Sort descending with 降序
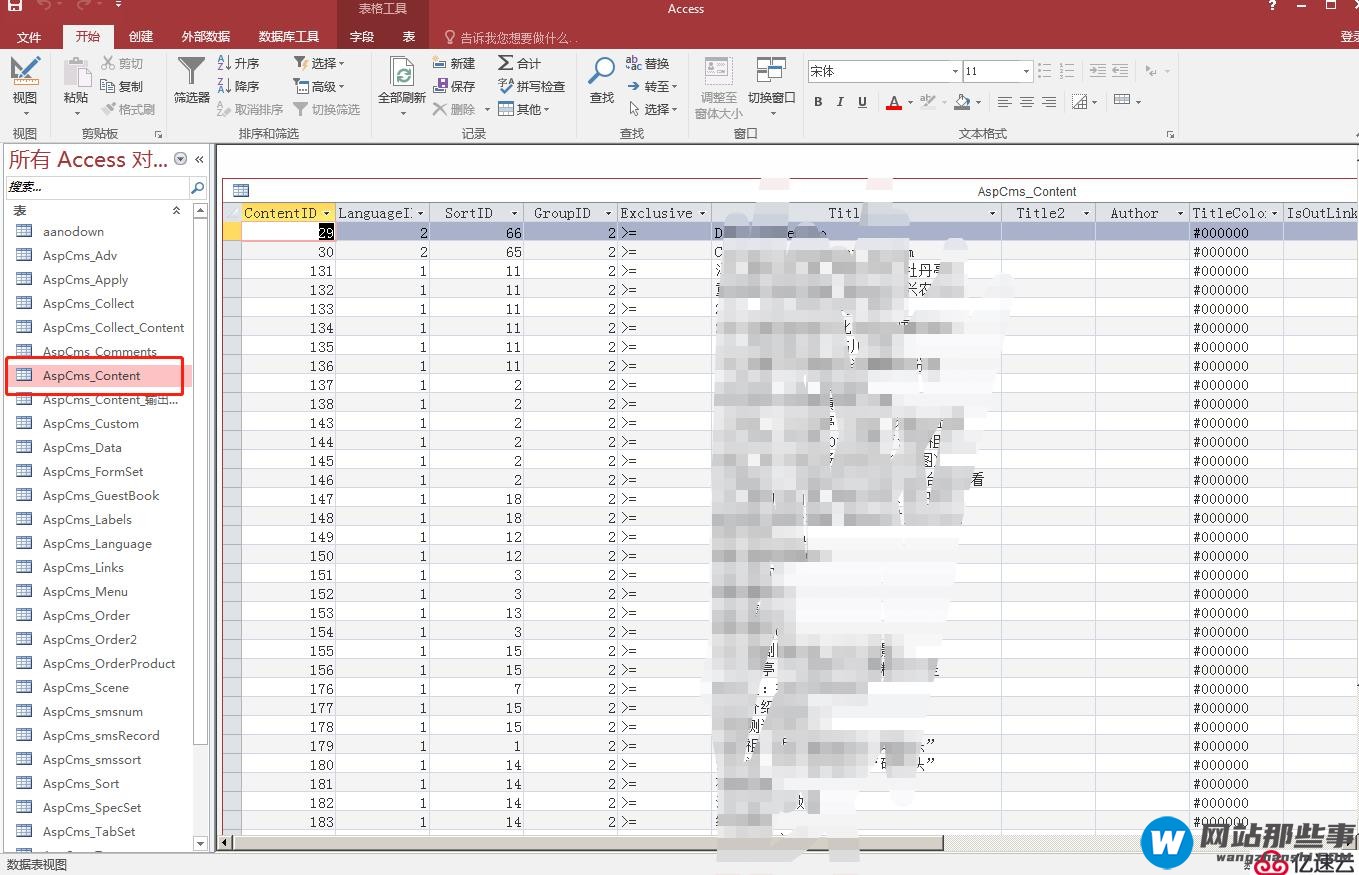 (x=238, y=86)
